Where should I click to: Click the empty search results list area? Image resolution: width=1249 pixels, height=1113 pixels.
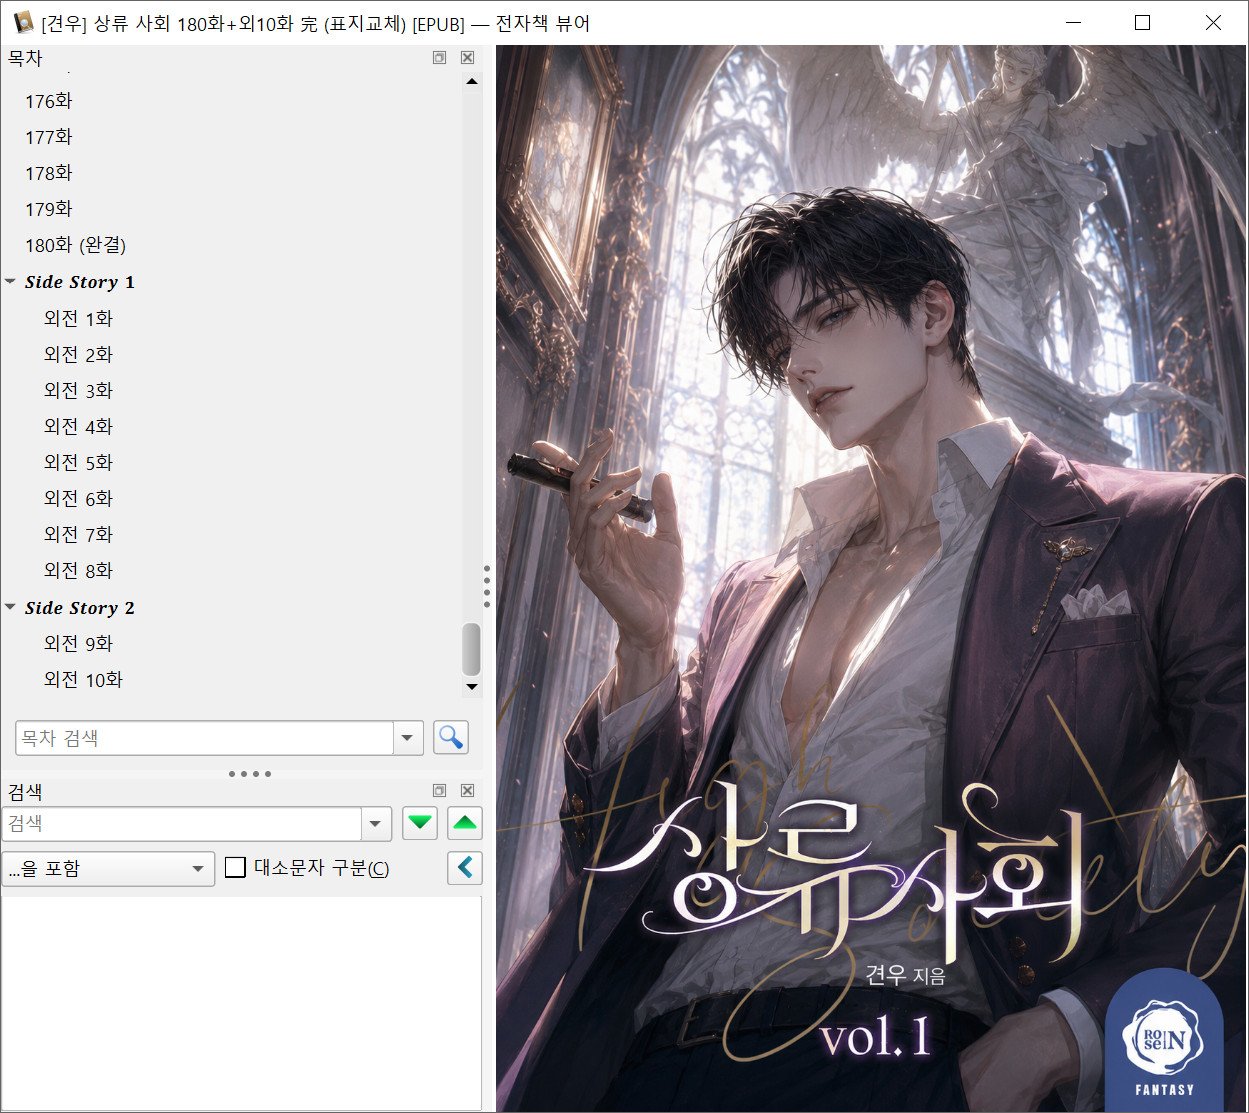click(x=241, y=1002)
